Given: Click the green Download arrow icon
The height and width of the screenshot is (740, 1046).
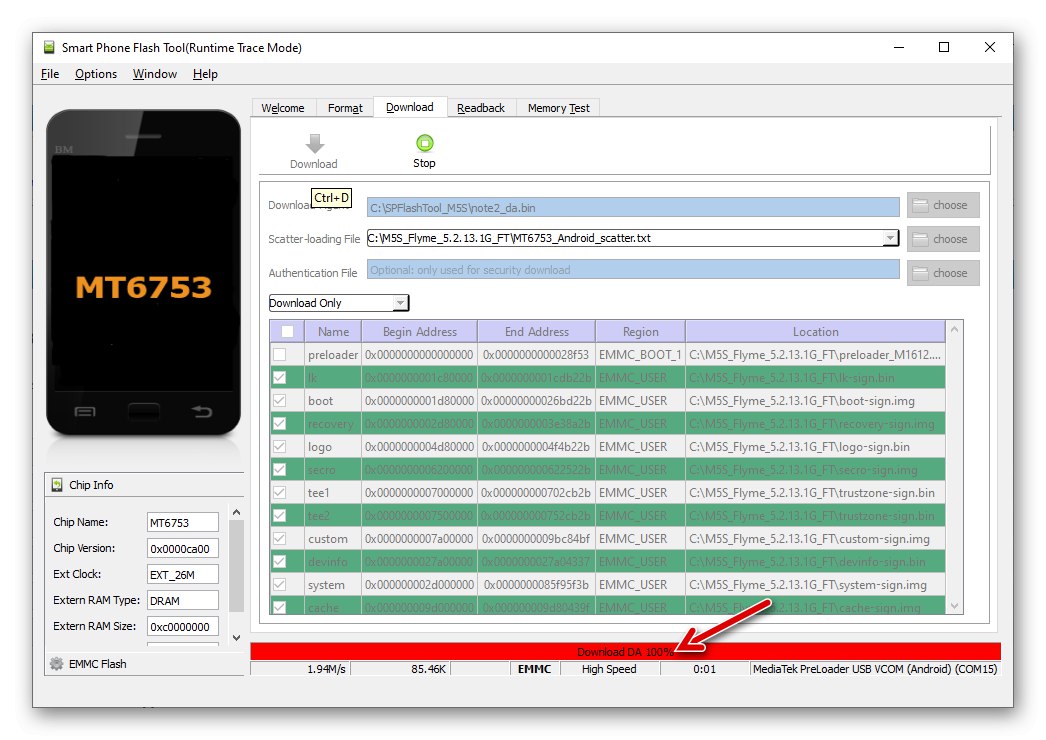Looking at the screenshot, I should 314,142.
